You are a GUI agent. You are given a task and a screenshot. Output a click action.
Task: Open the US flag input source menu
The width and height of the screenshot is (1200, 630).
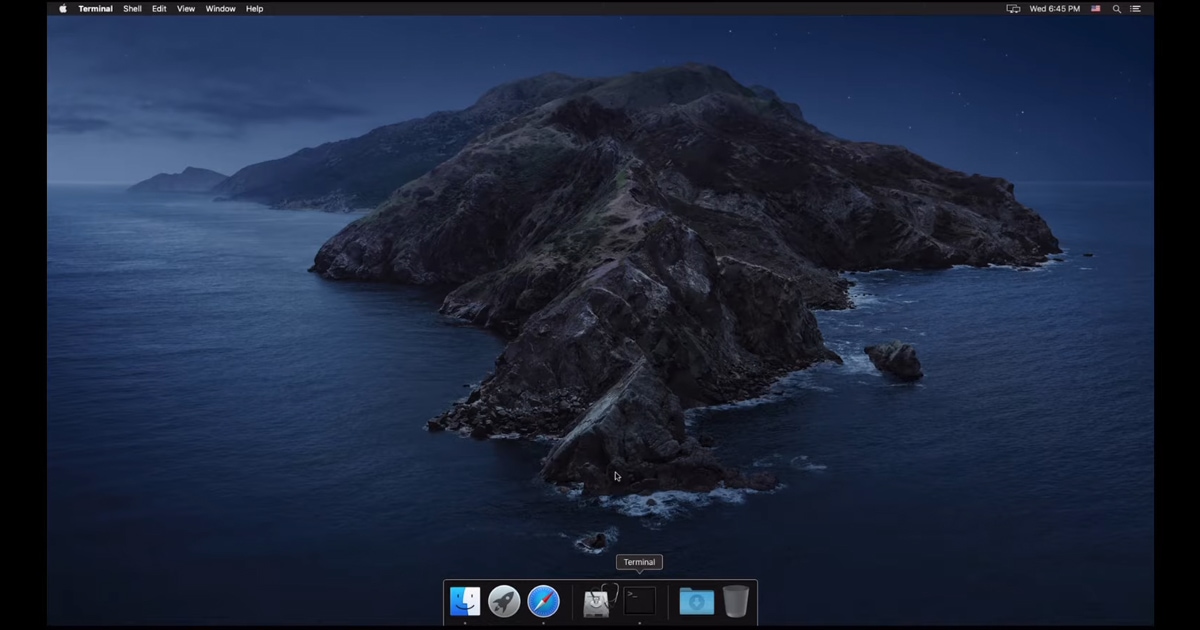coord(1096,9)
